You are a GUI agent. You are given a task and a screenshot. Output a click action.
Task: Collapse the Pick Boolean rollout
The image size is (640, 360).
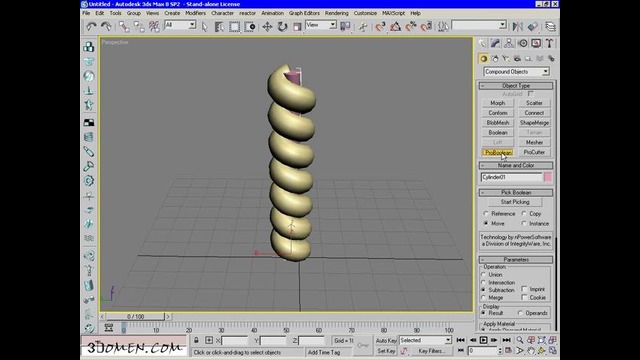[x=516, y=193]
